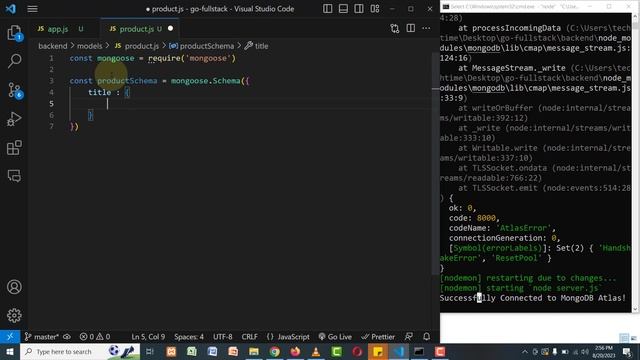Click the Prettier status bar item
This screenshot has width=640, height=360.
tap(378, 337)
